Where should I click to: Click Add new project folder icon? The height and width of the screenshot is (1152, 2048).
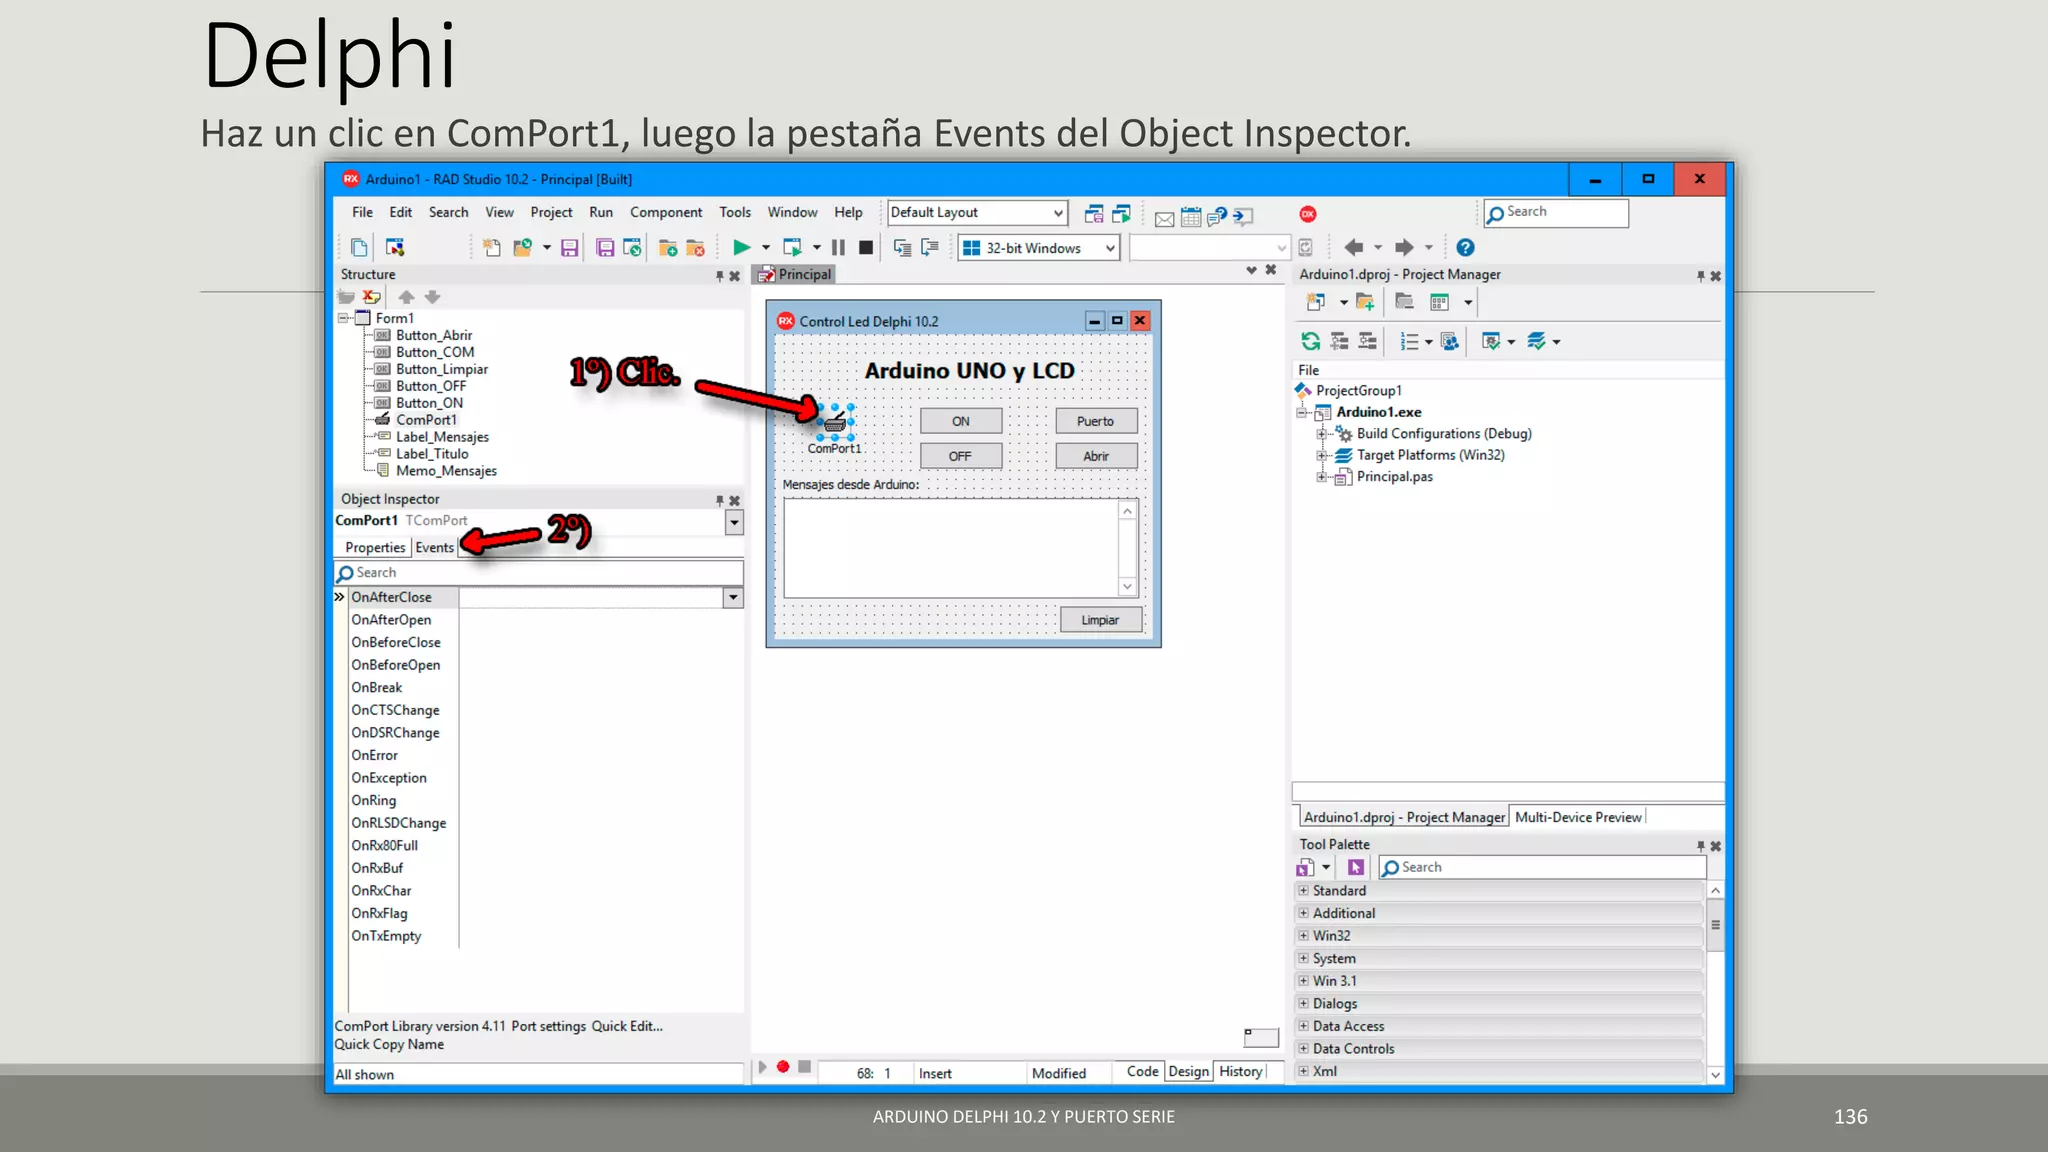pyautogui.click(x=1365, y=302)
